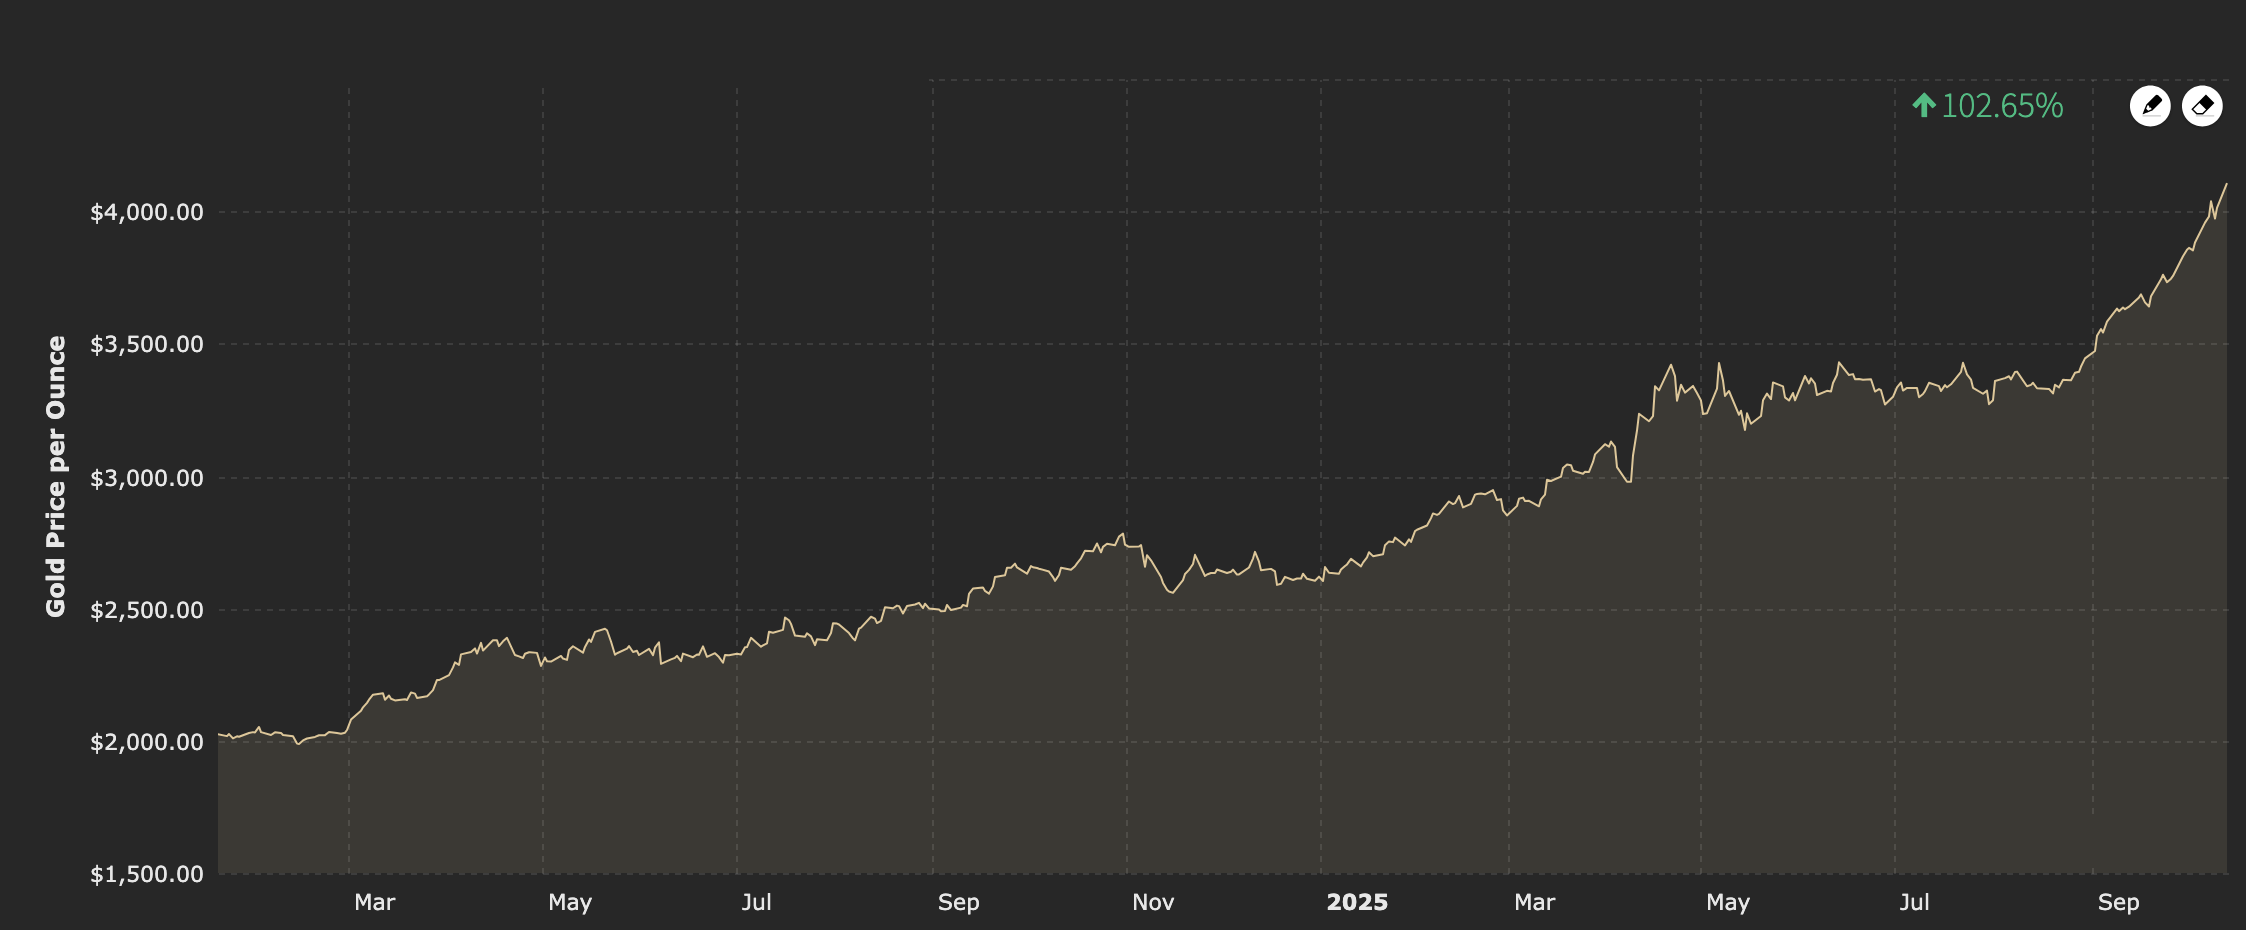
Task: Click the line's starting point at left edge
Action: point(220,734)
